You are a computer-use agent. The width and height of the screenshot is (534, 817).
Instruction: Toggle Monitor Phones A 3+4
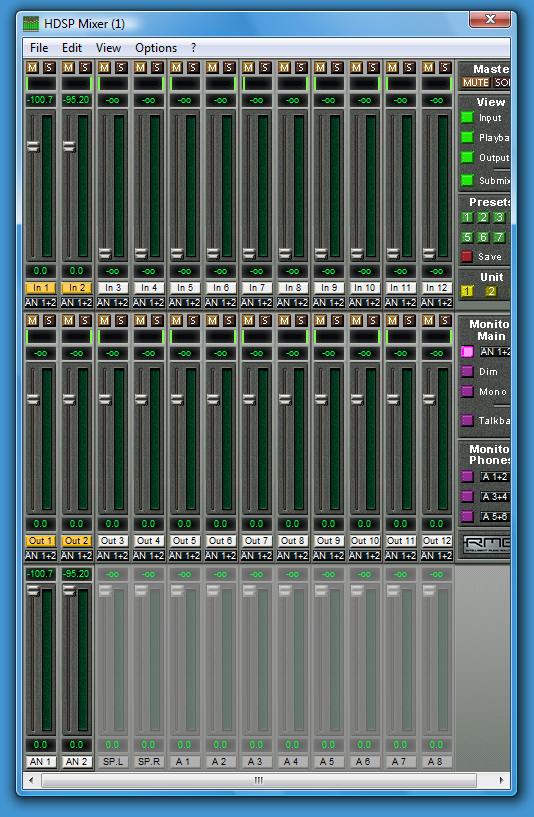click(x=467, y=497)
